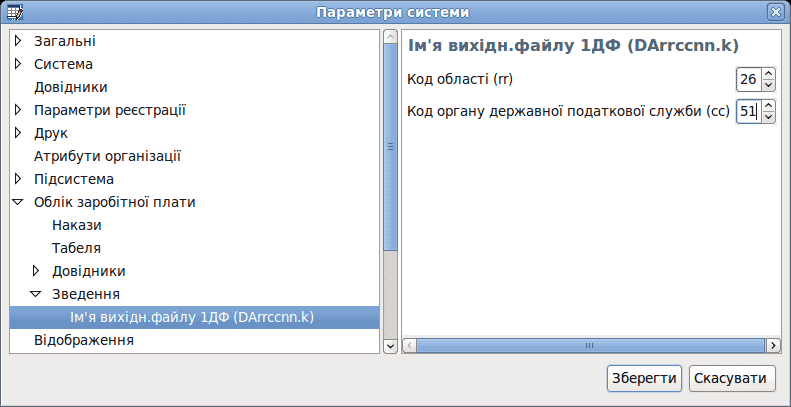The height and width of the screenshot is (407, 791).
Task: Click Код органу державної податкової служби label
Action: (569, 111)
